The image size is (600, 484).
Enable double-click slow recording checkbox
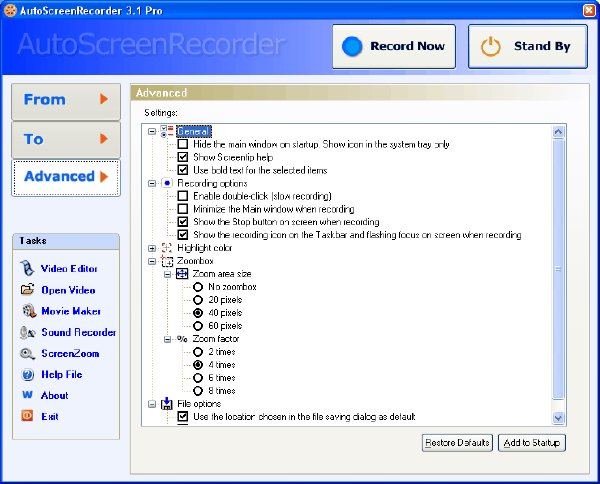click(x=183, y=196)
